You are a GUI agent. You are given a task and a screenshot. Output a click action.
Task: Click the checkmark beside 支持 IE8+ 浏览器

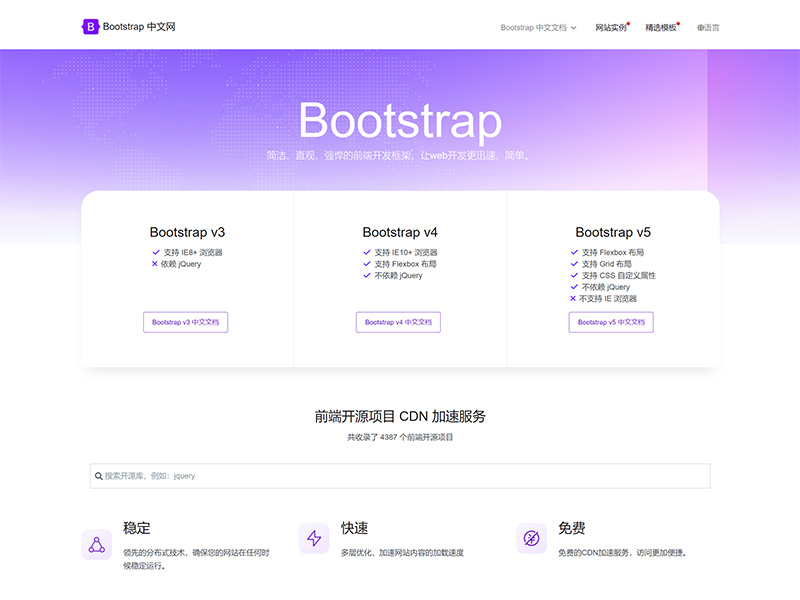click(x=156, y=252)
